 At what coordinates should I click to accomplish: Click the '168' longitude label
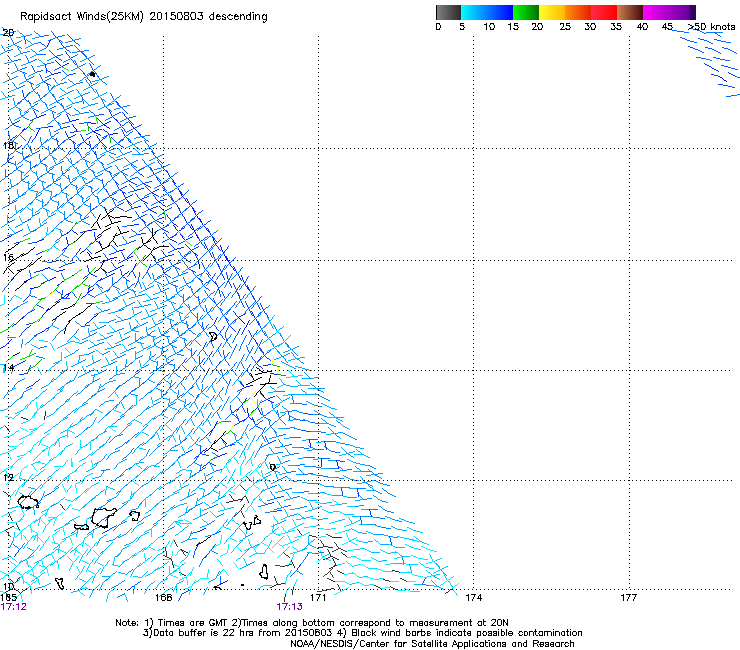[x=163, y=598]
